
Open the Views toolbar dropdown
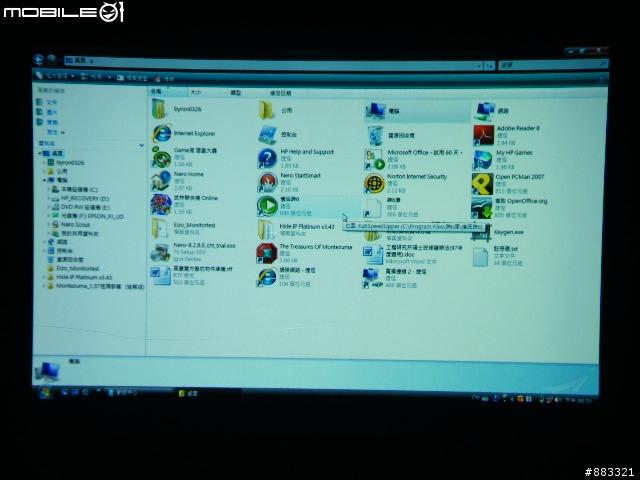tap(96, 76)
